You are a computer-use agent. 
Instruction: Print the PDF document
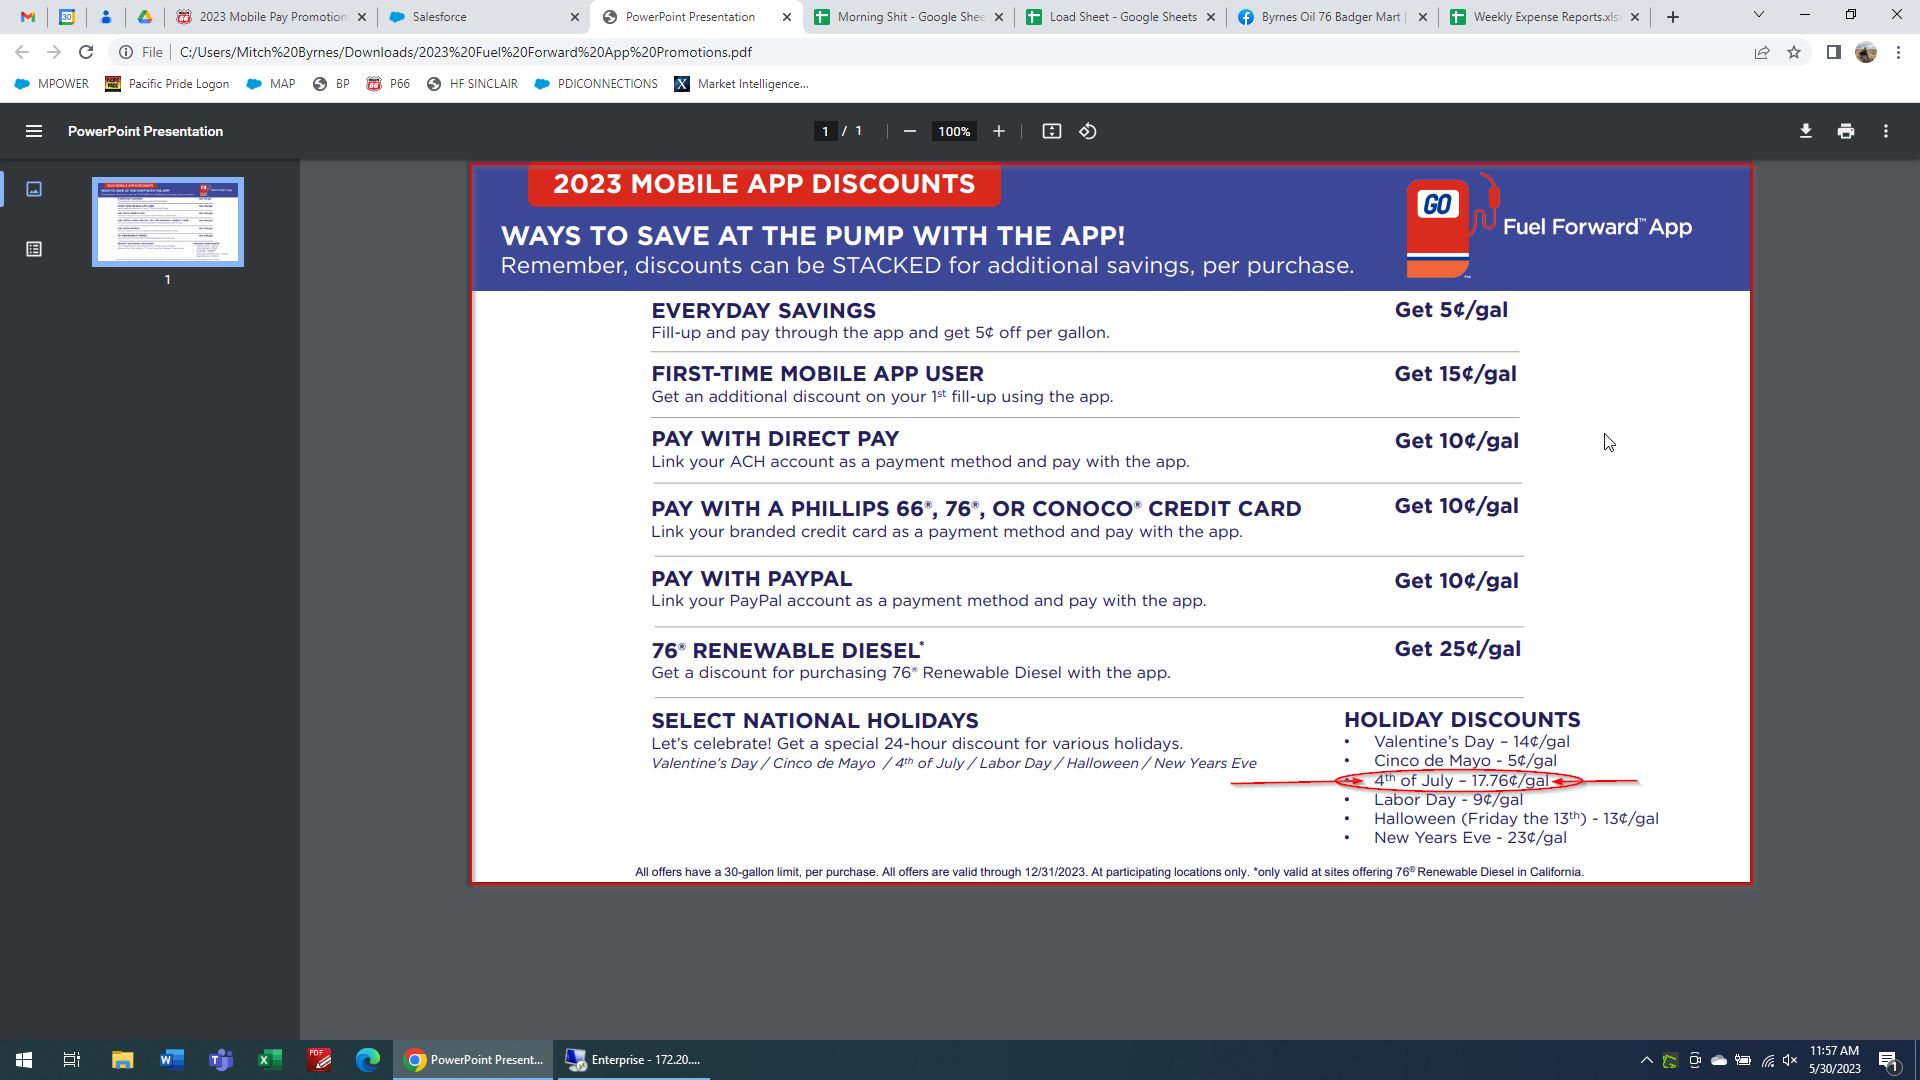tap(1845, 131)
